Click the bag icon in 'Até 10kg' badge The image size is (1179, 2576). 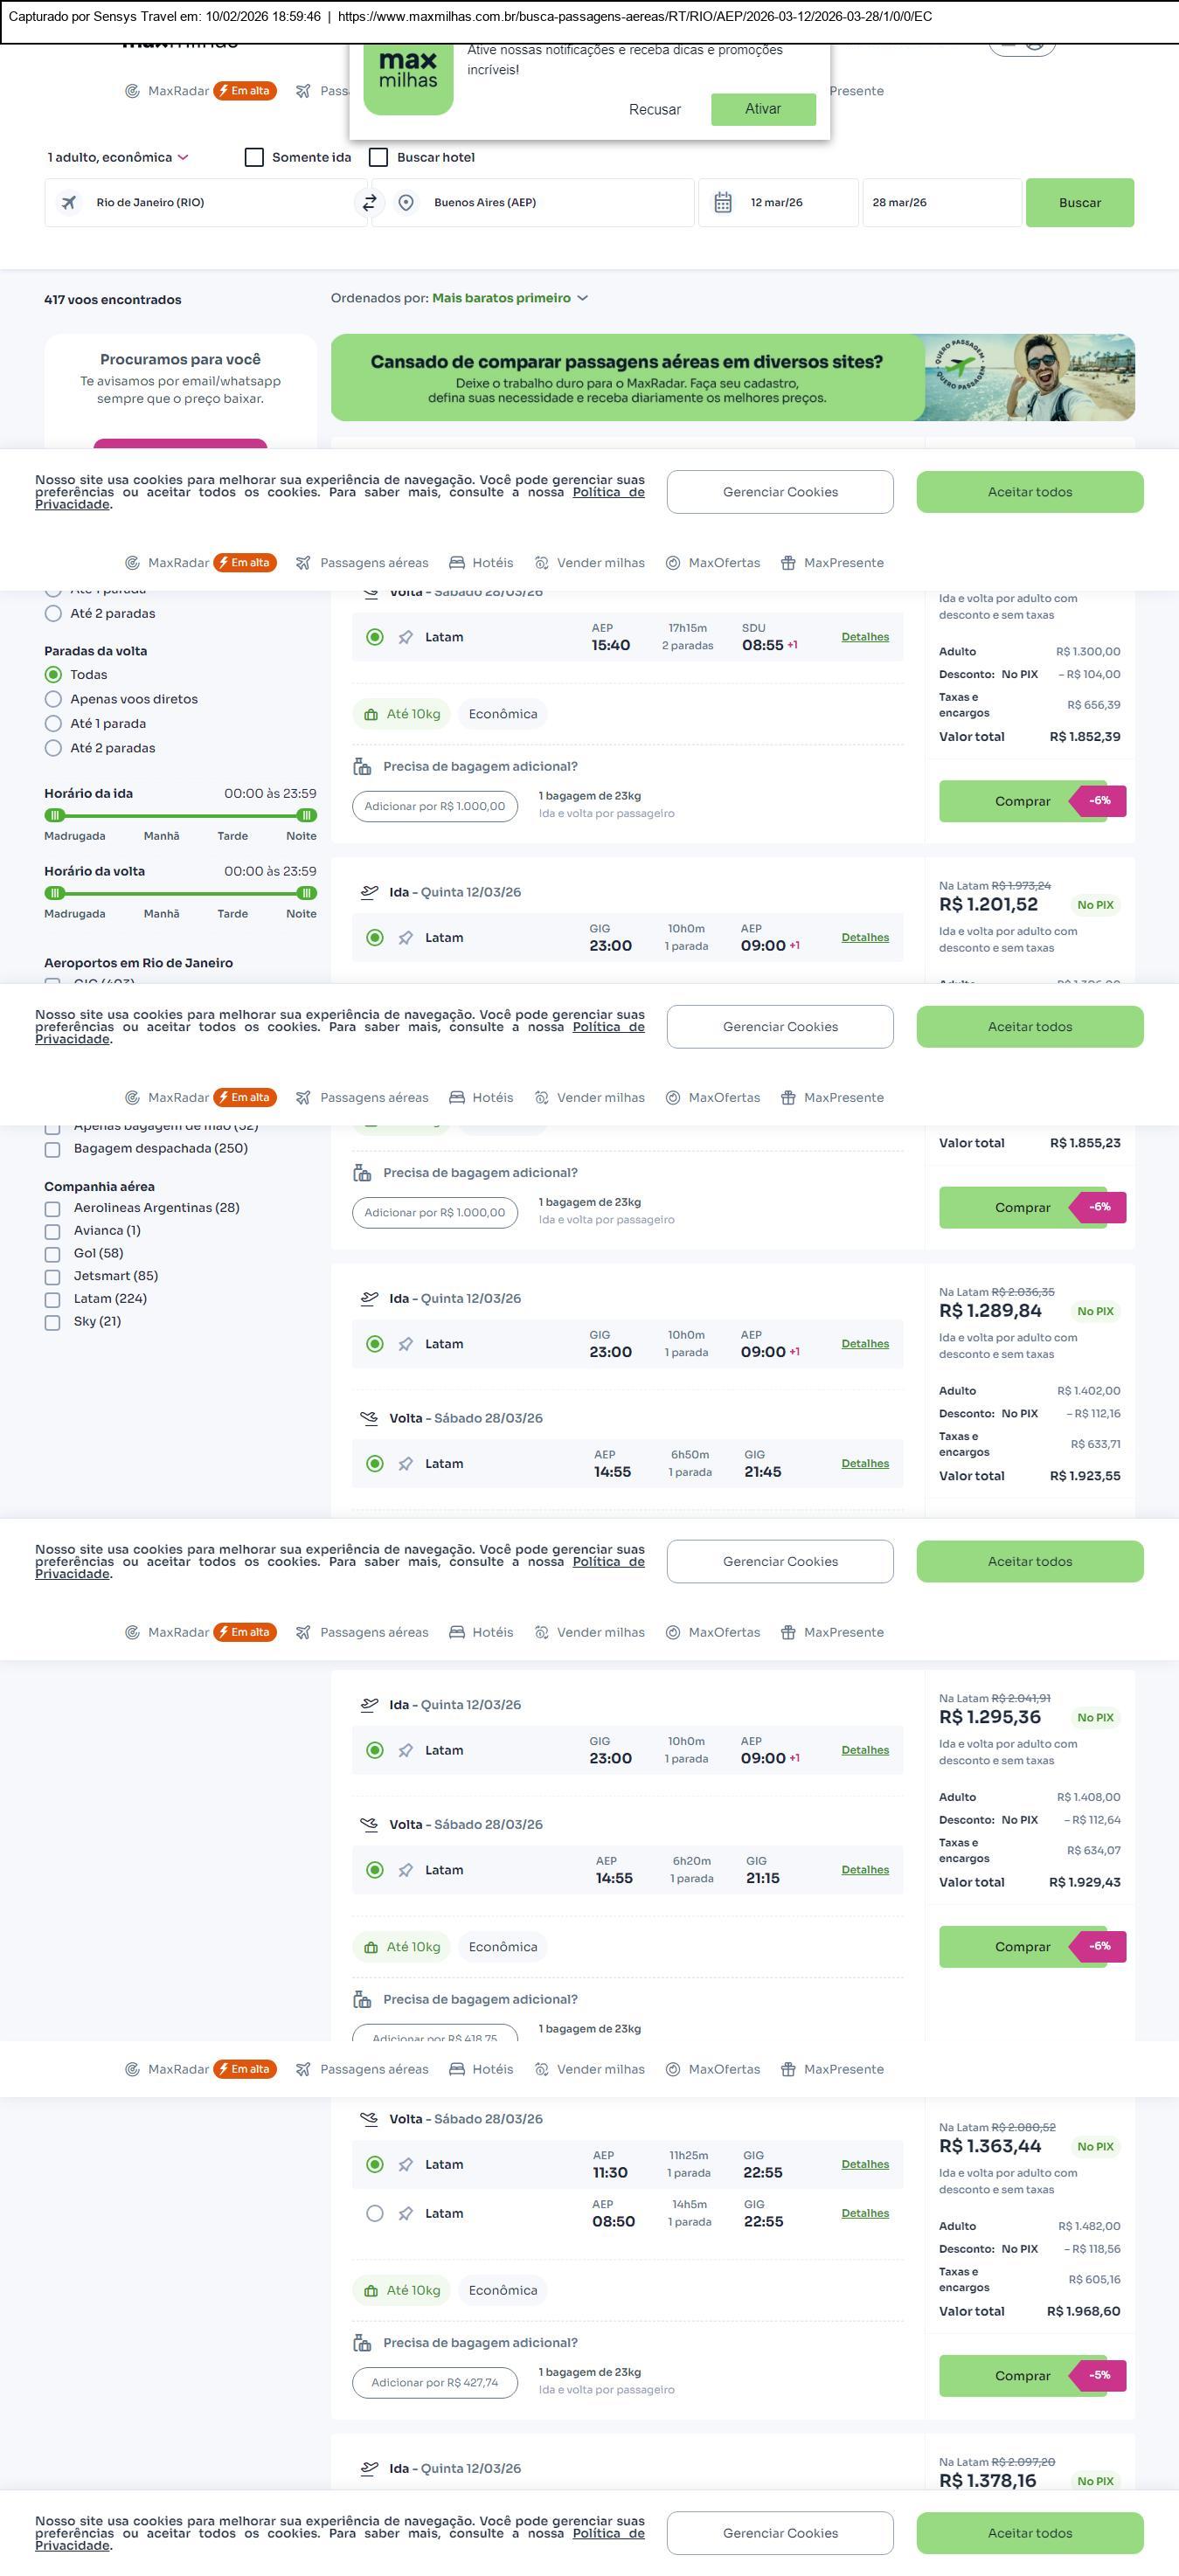point(371,715)
